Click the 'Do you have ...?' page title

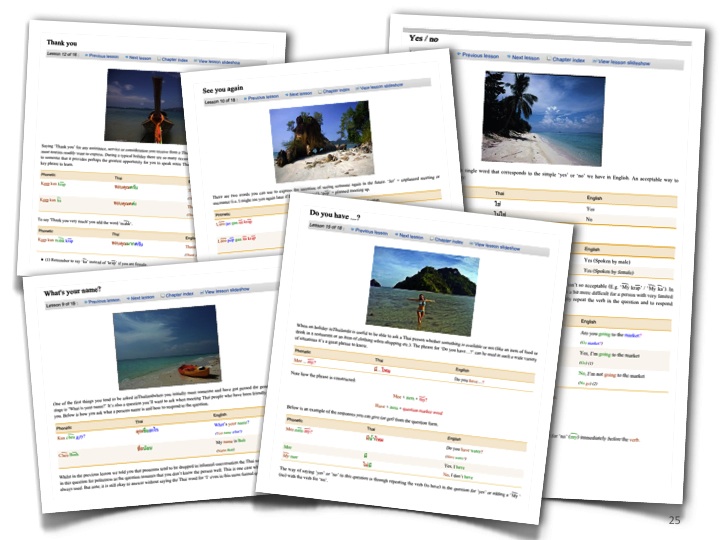click(x=335, y=215)
